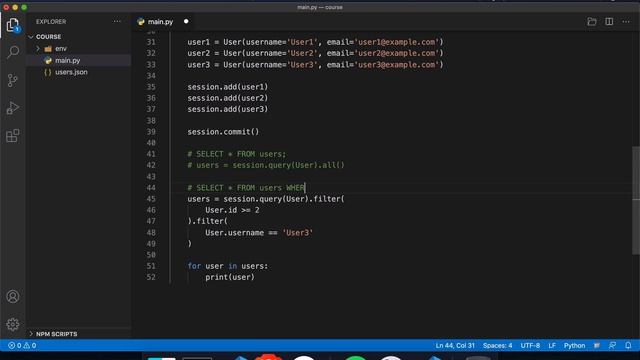Select the env folder row
Image resolution: width=640 pixels, height=360 pixels.
(79, 49)
